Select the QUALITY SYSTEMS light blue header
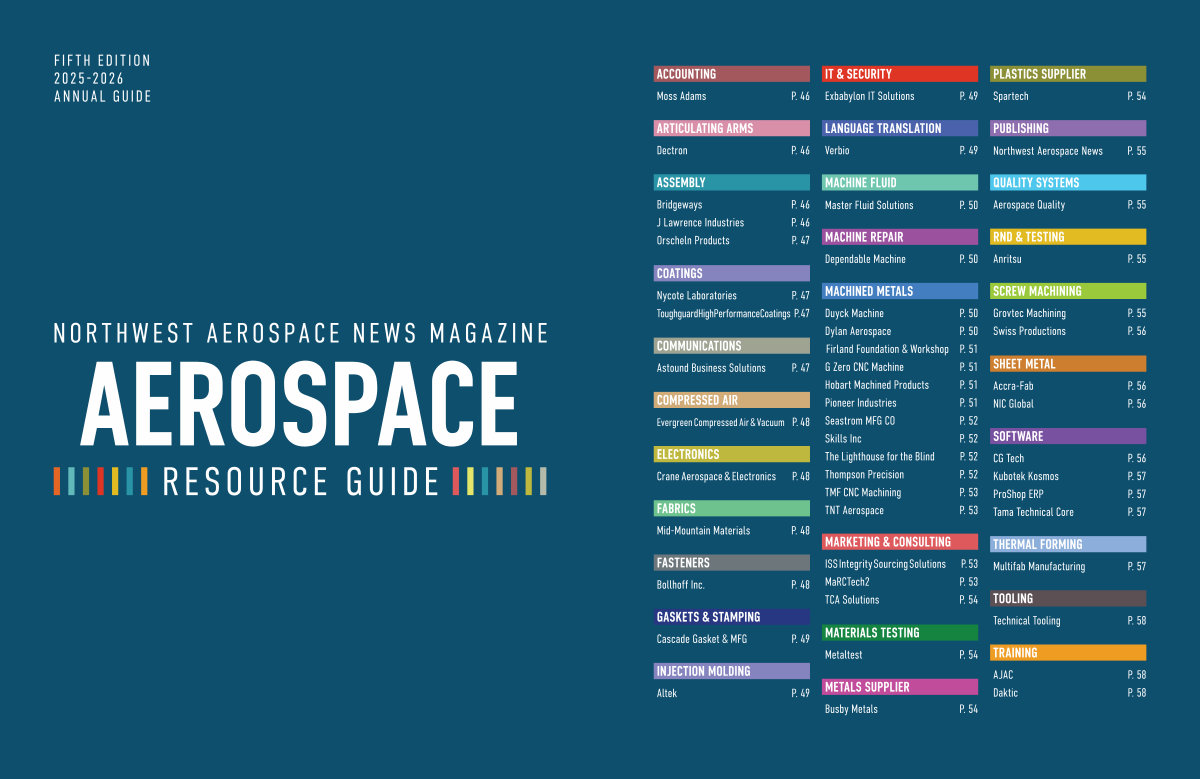This screenshot has width=1200, height=779. (1067, 183)
